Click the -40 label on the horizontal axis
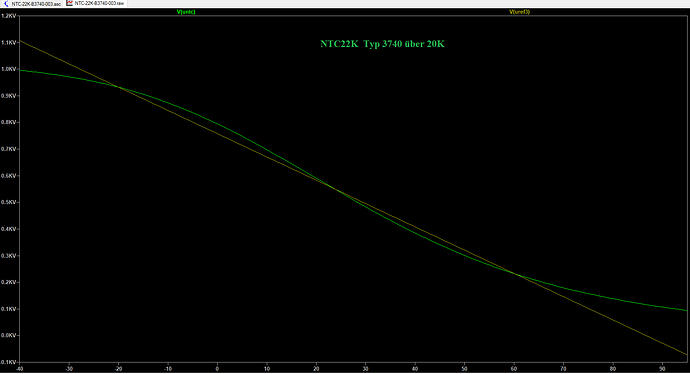The height and width of the screenshot is (374, 690). [x=19, y=369]
